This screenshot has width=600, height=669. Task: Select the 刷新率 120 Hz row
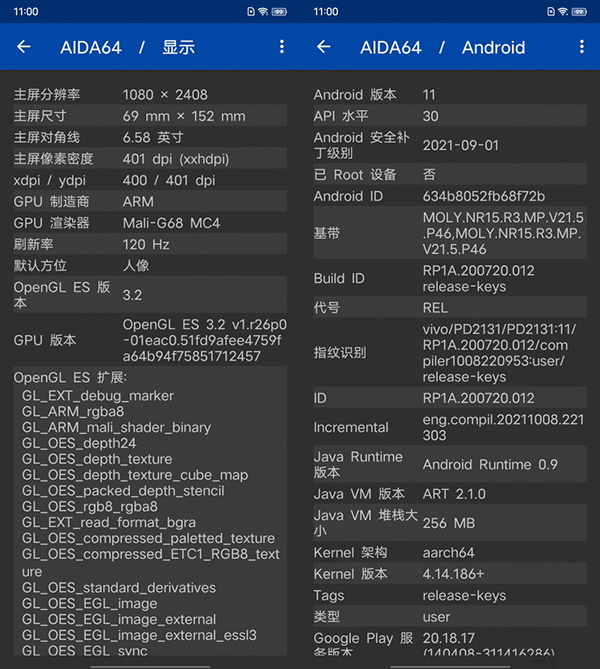[150, 244]
